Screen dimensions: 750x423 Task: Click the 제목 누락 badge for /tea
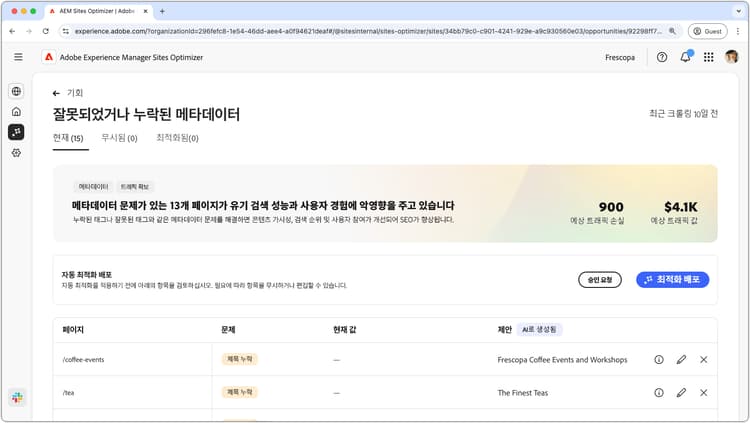click(x=240, y=392)
